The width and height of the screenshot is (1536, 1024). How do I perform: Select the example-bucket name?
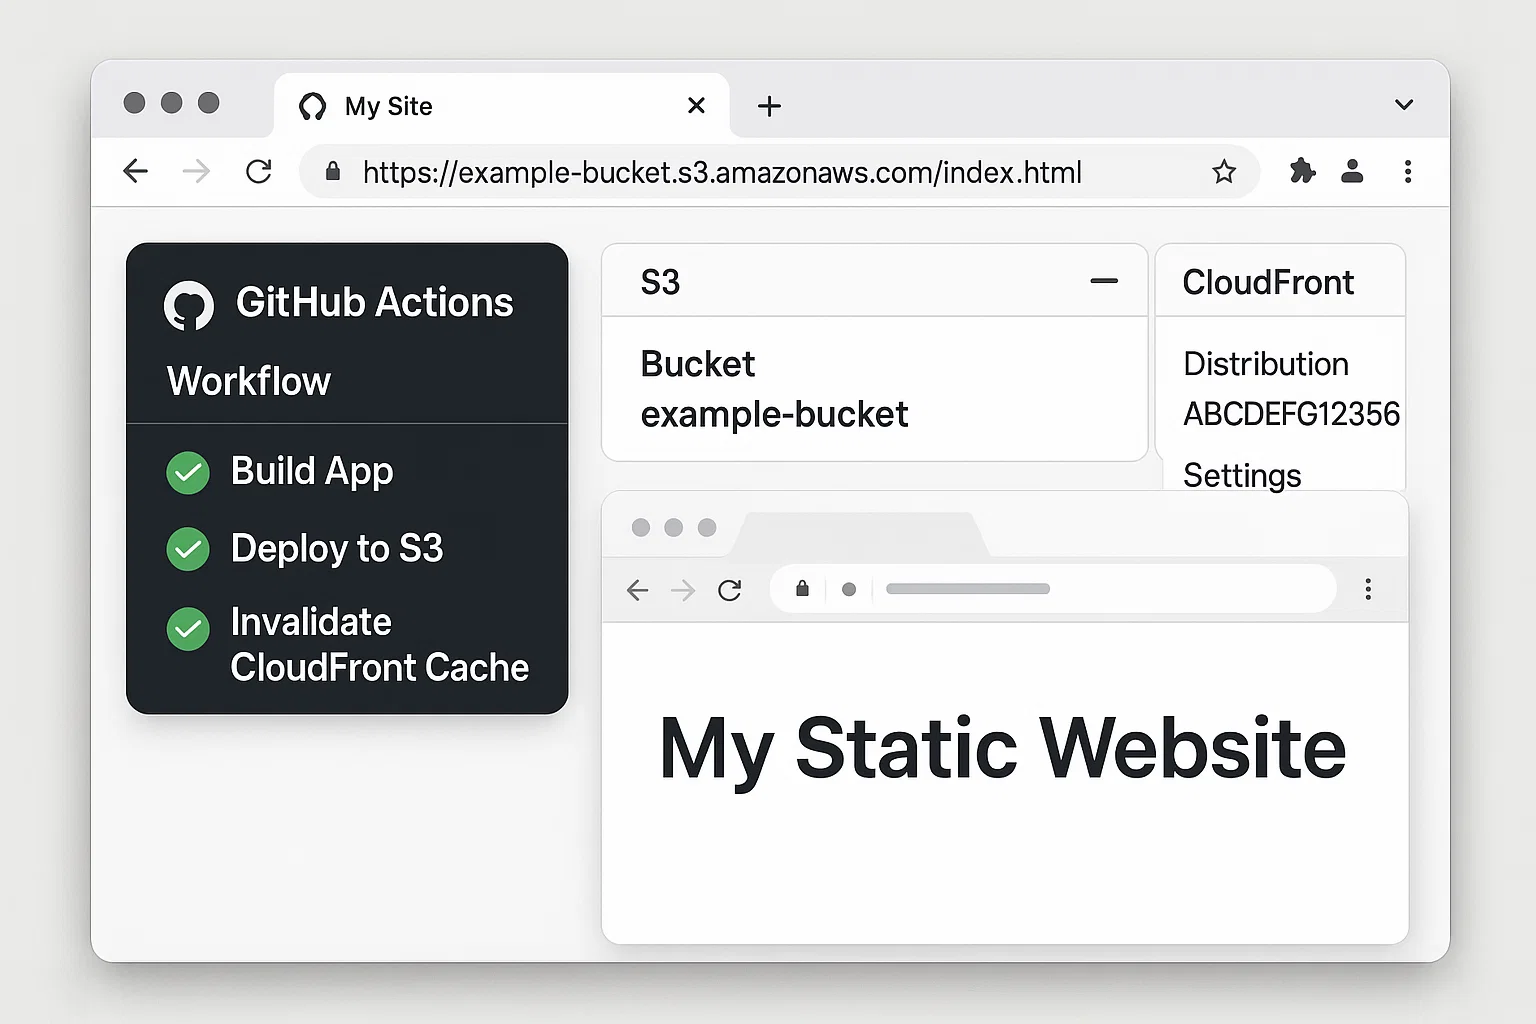point(775,414)
